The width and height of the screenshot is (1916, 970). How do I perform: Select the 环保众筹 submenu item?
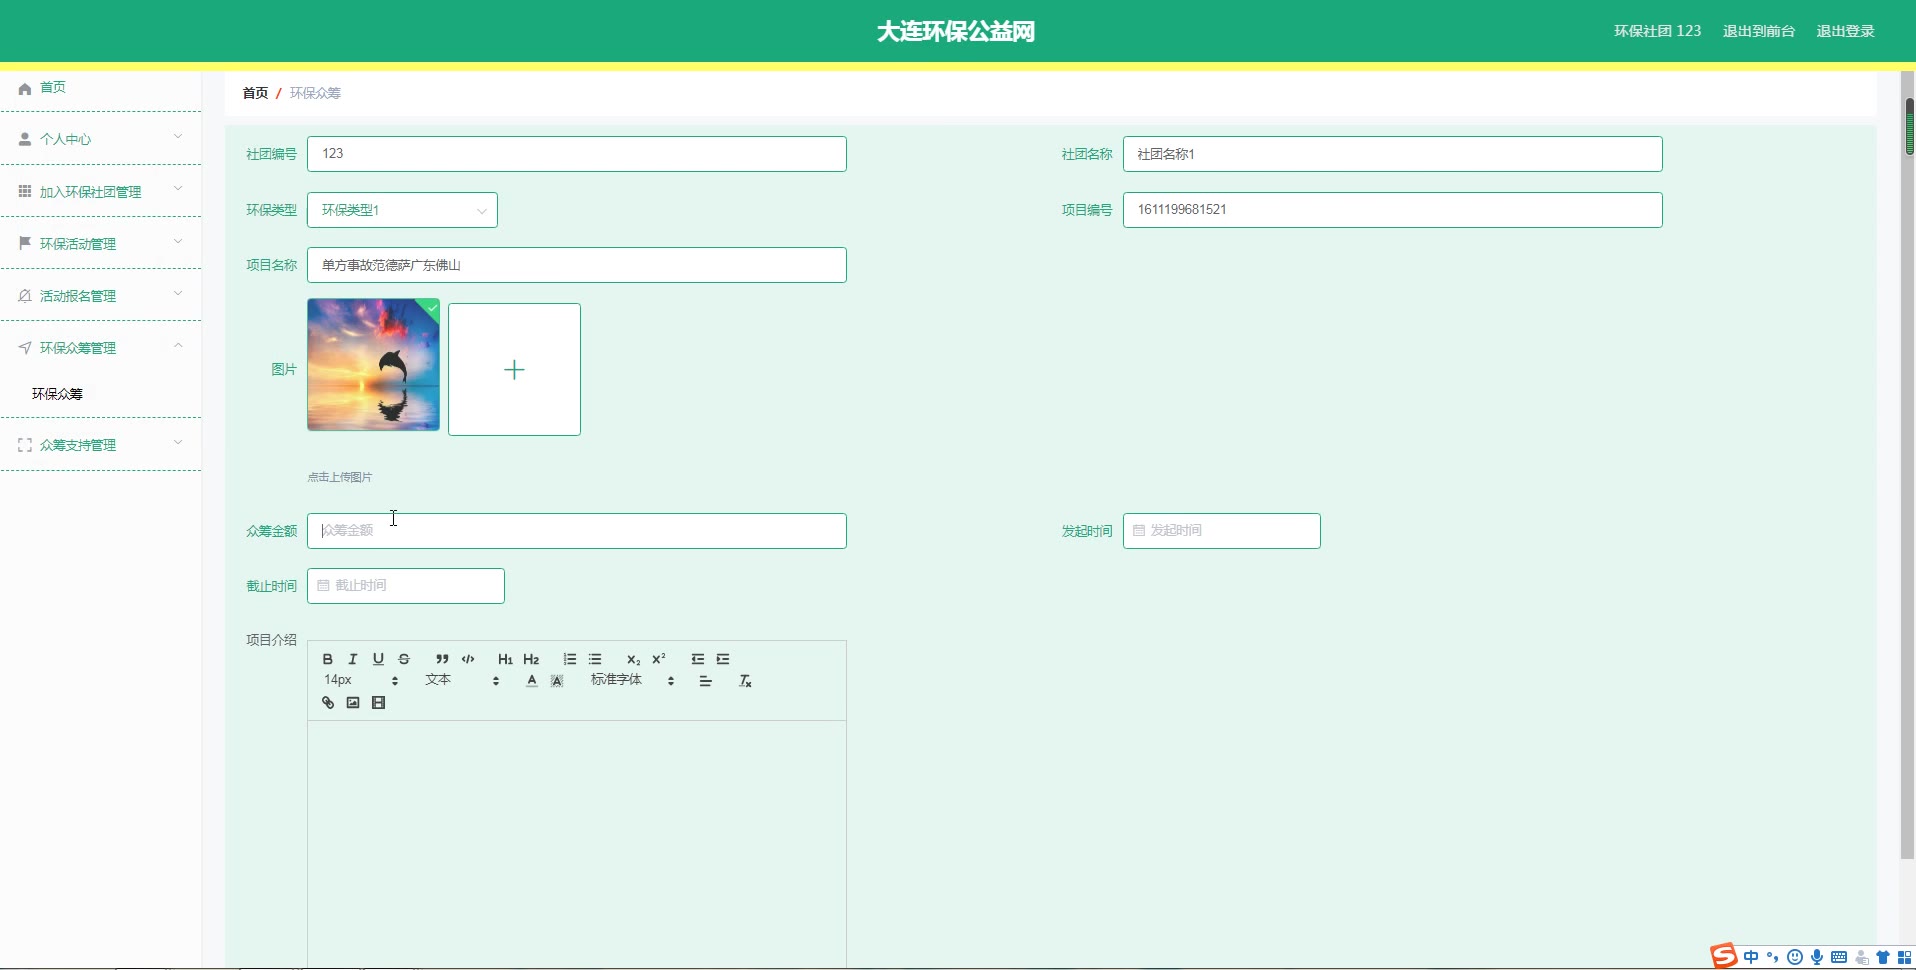click(57, 394)
